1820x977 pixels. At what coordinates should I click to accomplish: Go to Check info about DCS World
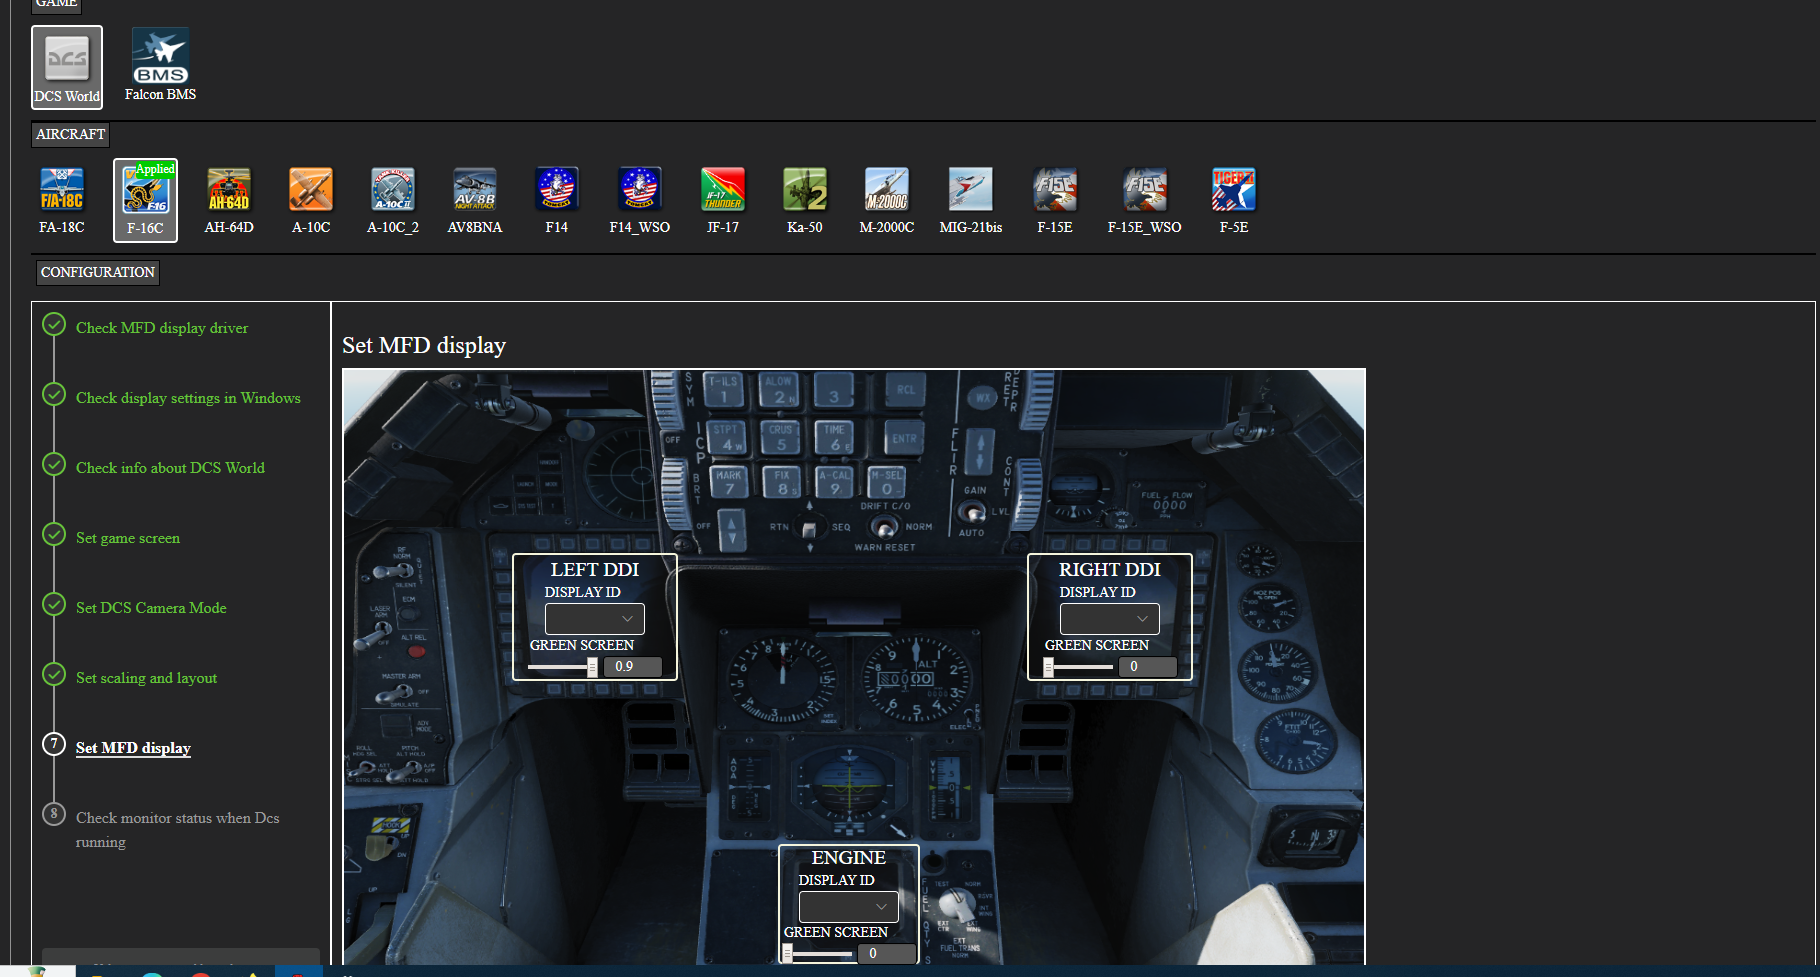click(170, 468)
